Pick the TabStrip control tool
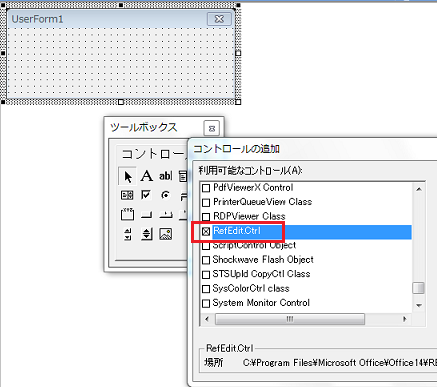Image resolution: width=437 pixels, height=387 pixels. 166,215
